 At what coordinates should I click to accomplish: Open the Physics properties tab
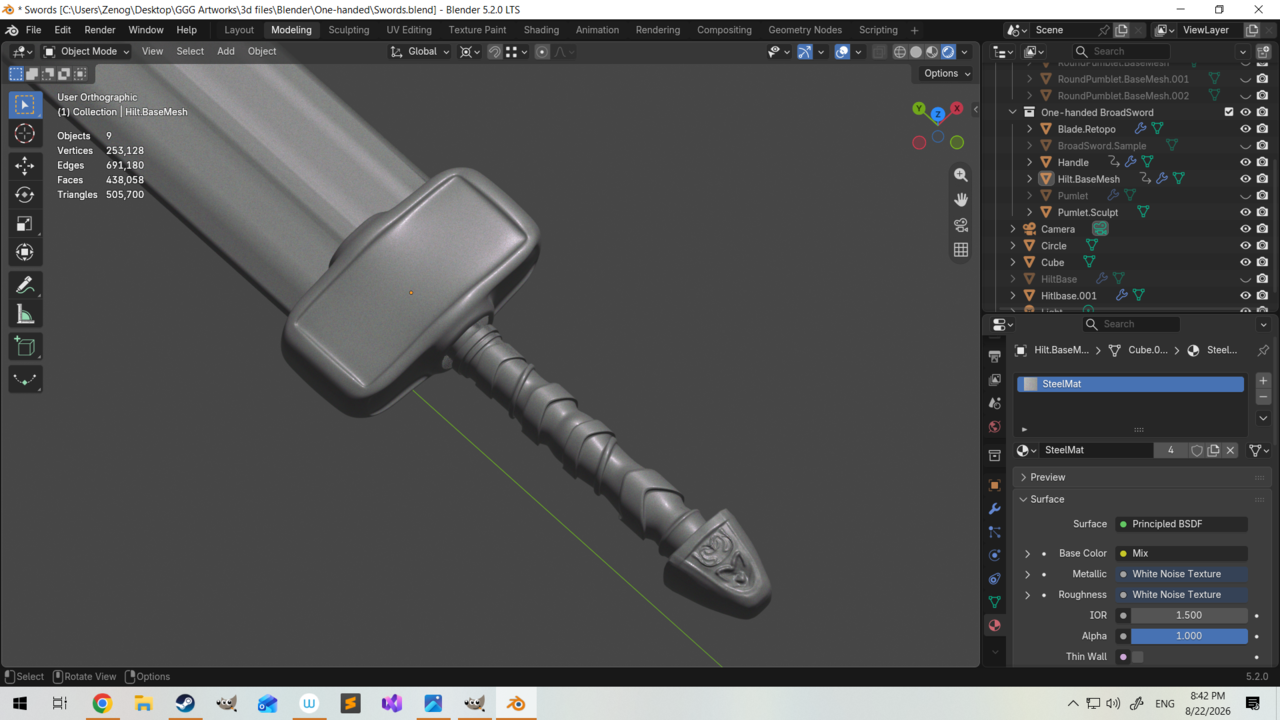pyautogui.click(x=994, y=555)
